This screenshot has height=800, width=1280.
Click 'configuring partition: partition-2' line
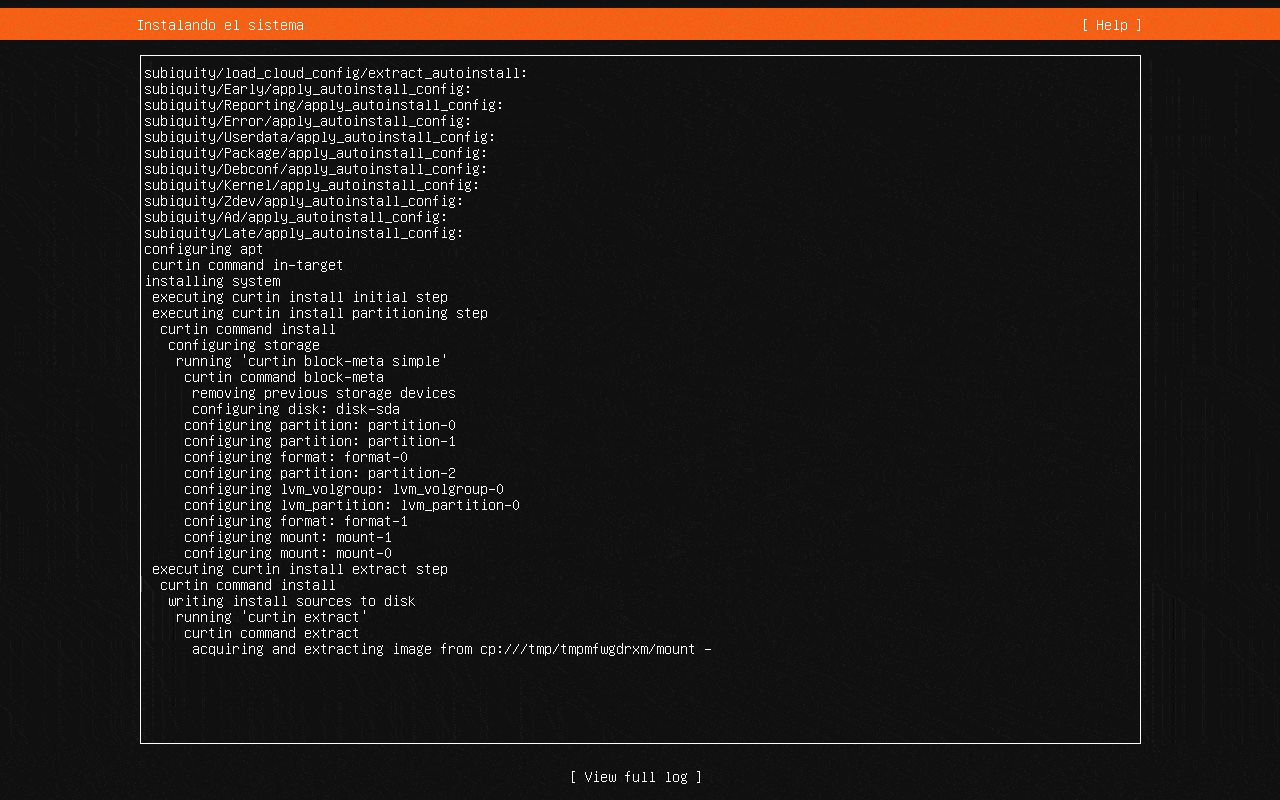(320, 473)
